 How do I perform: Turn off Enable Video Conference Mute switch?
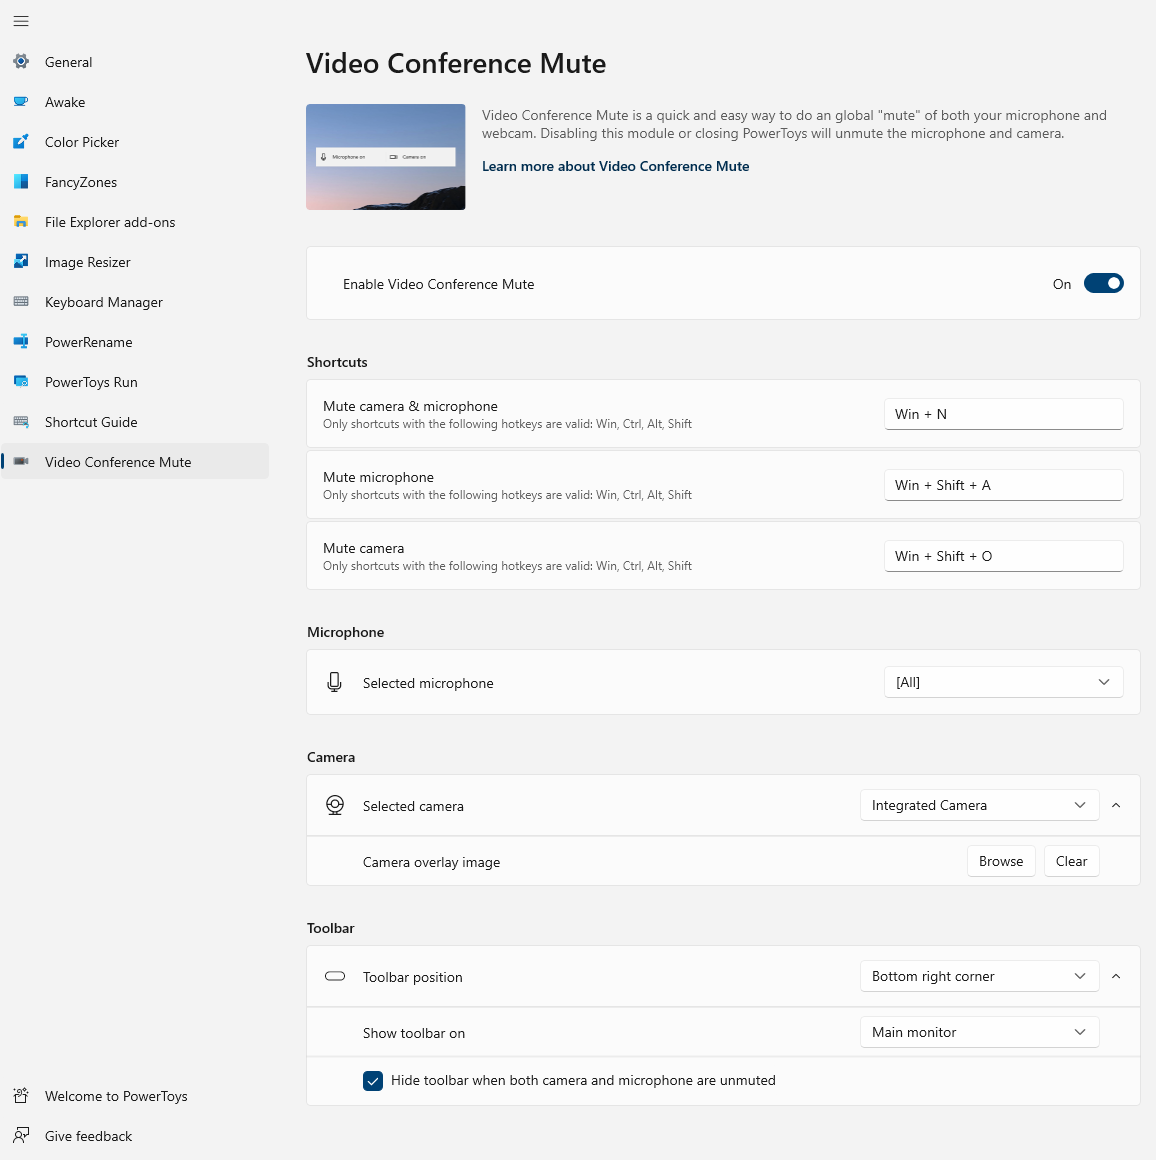(1103, 284)
